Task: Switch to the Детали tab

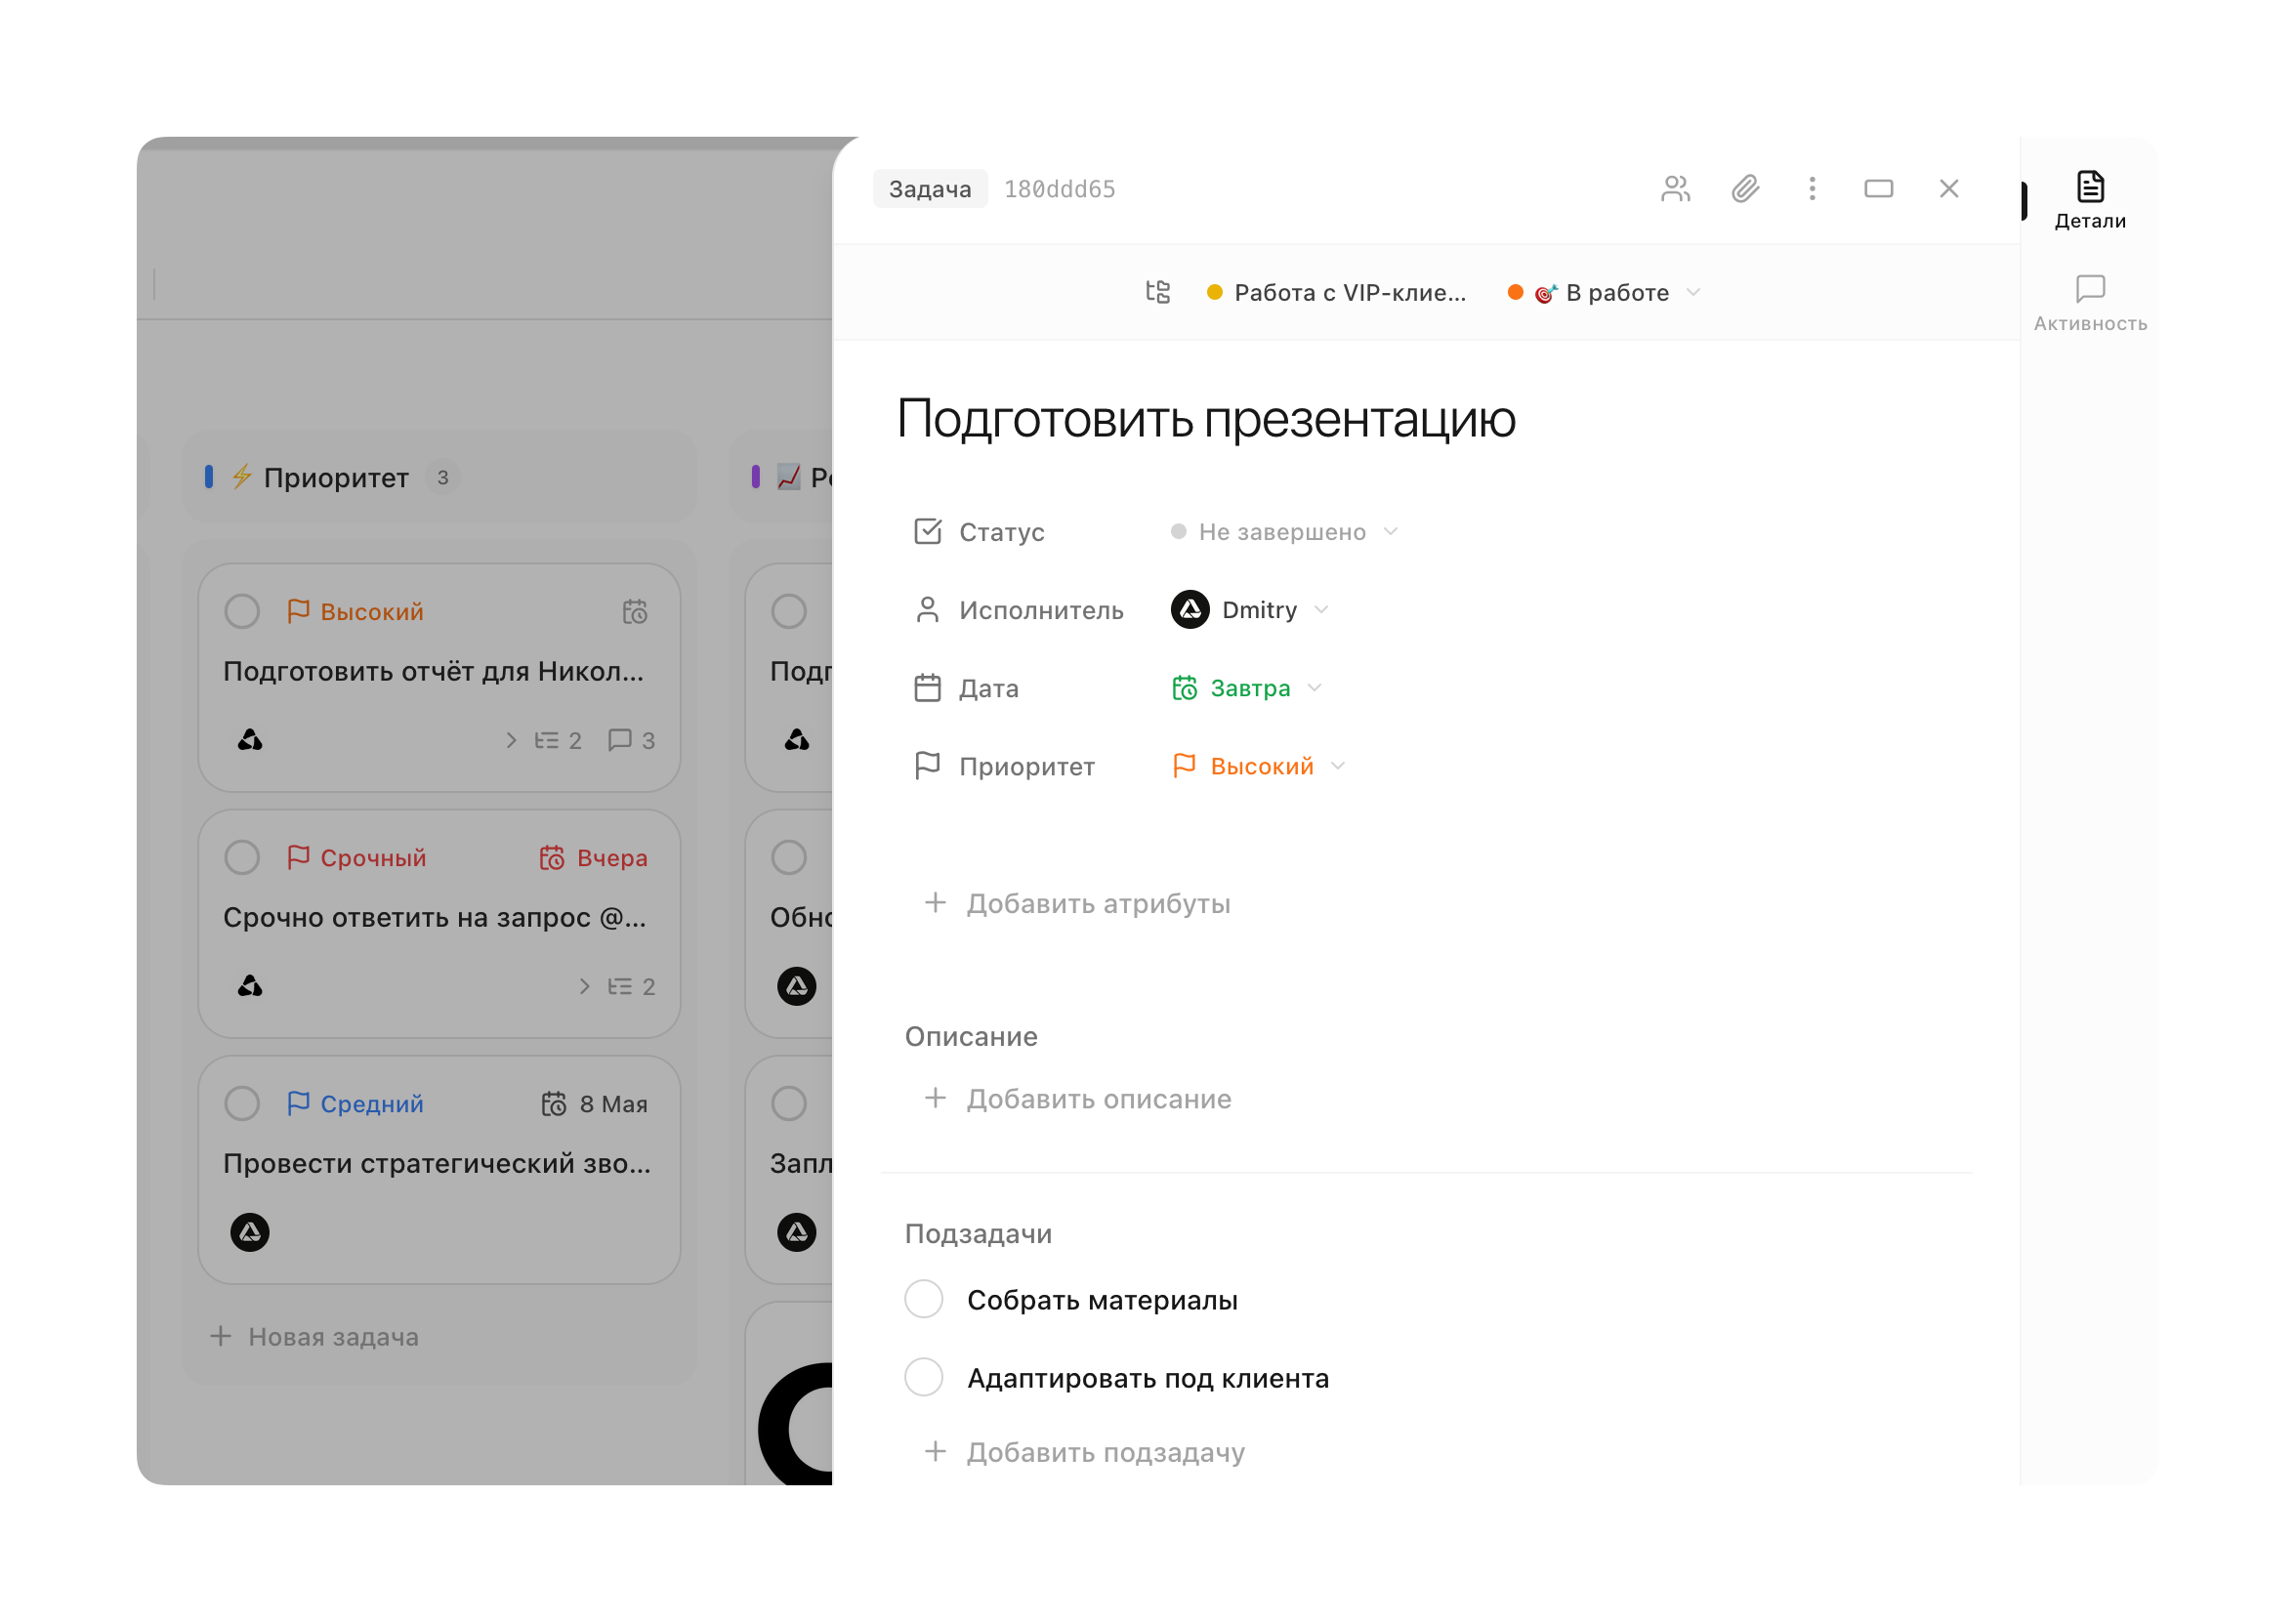Action: (2090, 200)
